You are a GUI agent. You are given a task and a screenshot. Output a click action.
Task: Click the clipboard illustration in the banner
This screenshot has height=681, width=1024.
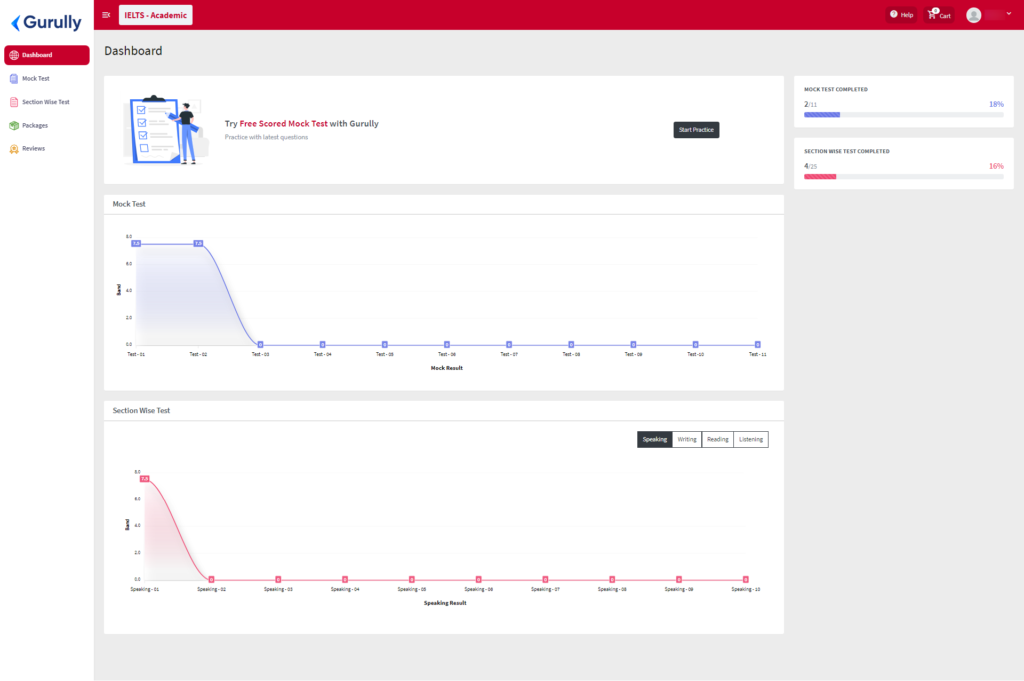167,129
